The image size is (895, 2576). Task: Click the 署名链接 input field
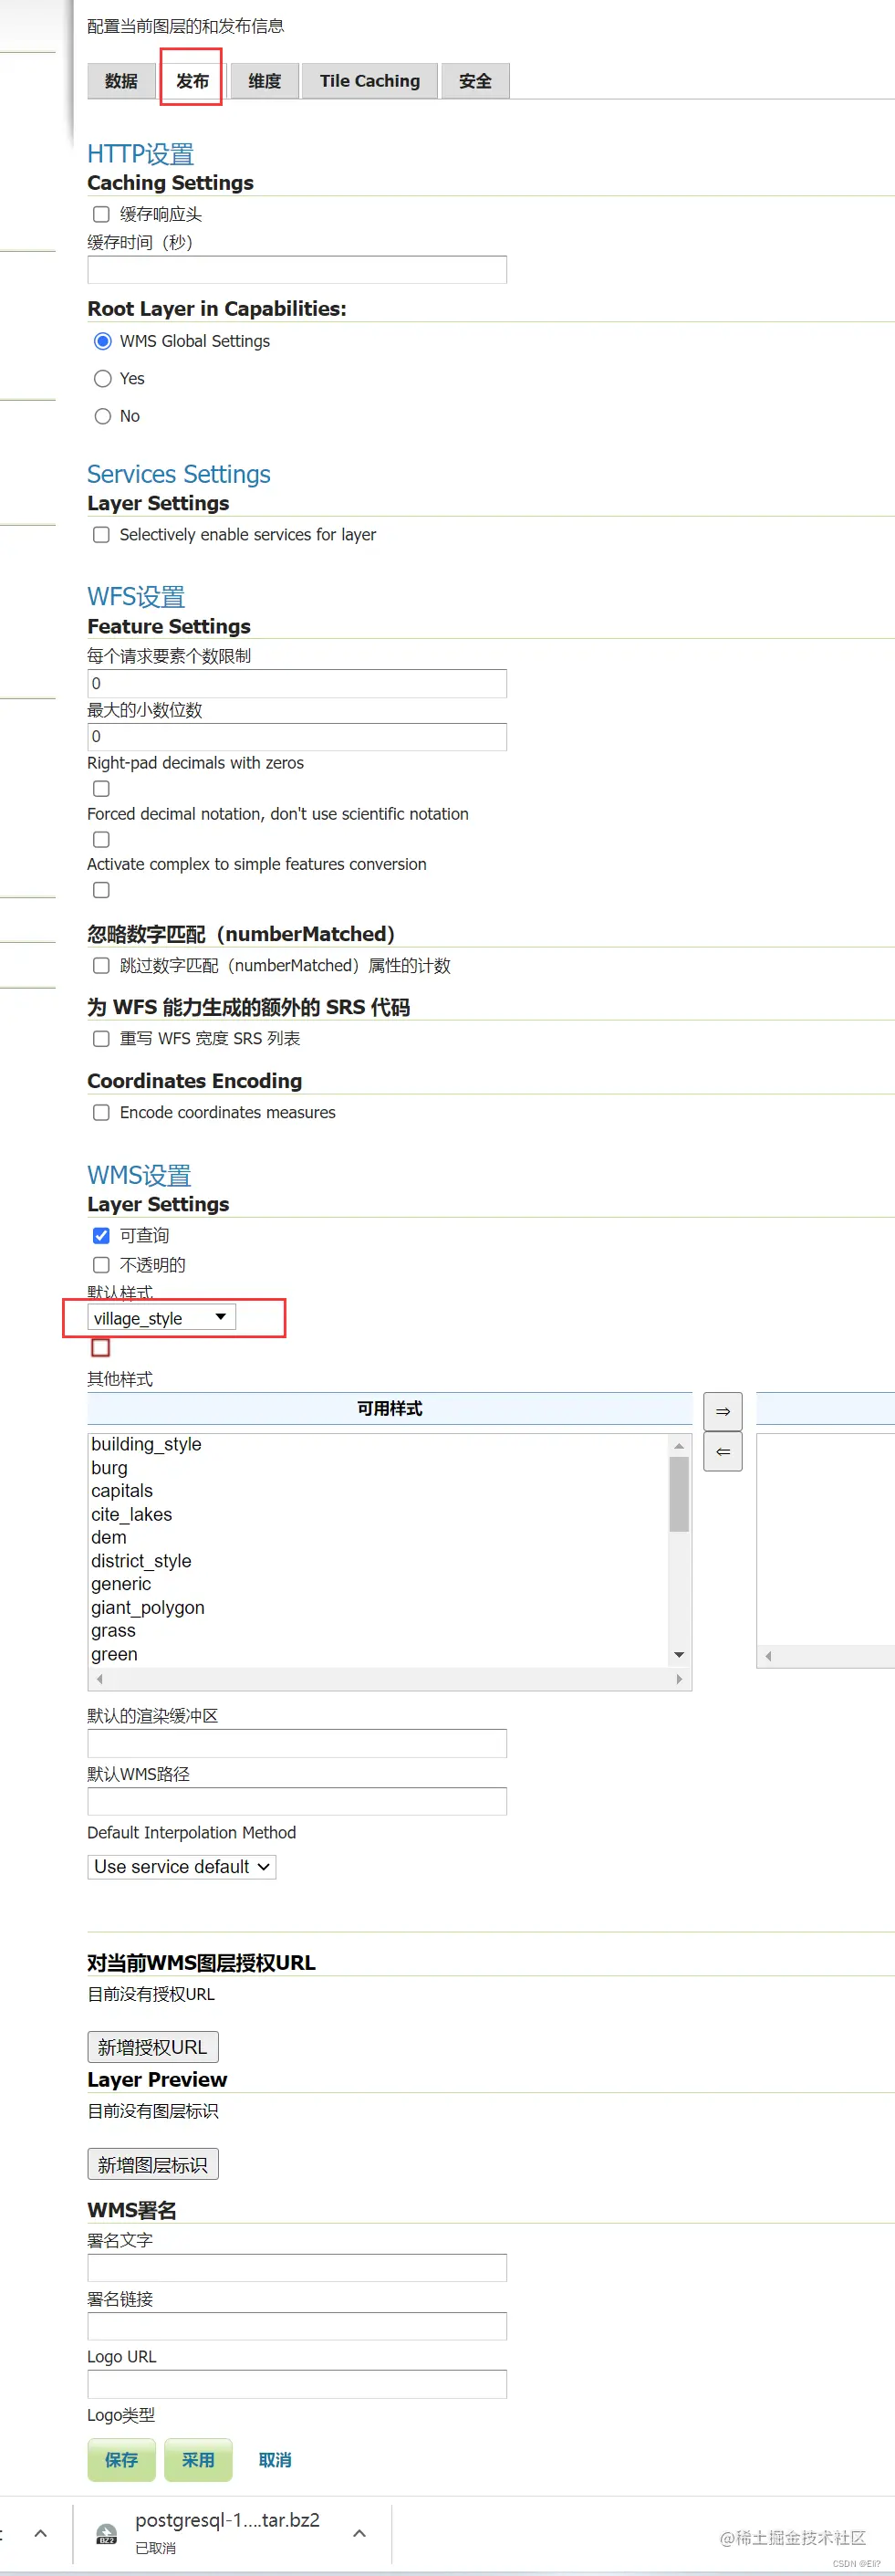pyautogui.click(x=297, y=2326)
